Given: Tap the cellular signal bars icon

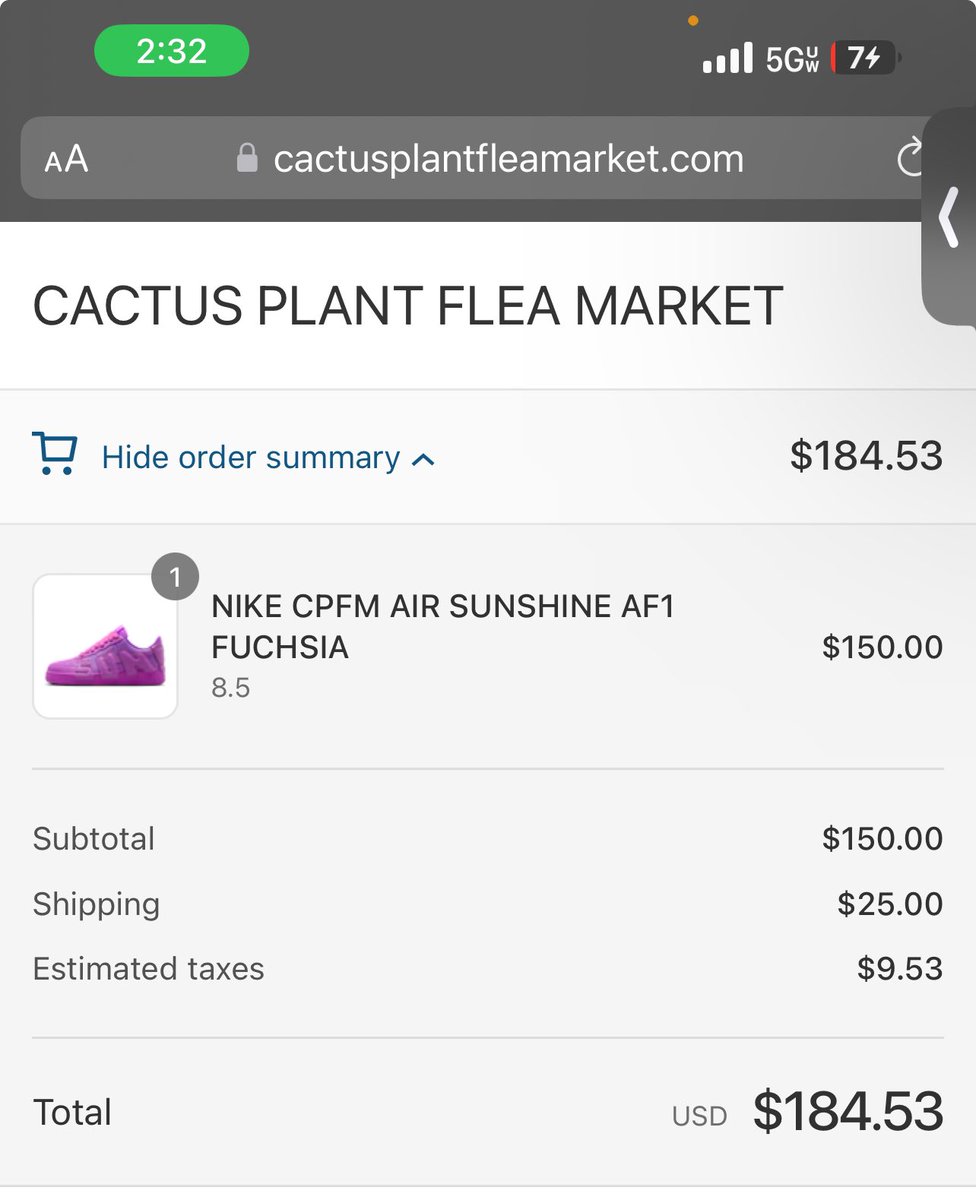Looking at the screenshot, I should click(x=727, y=59).
